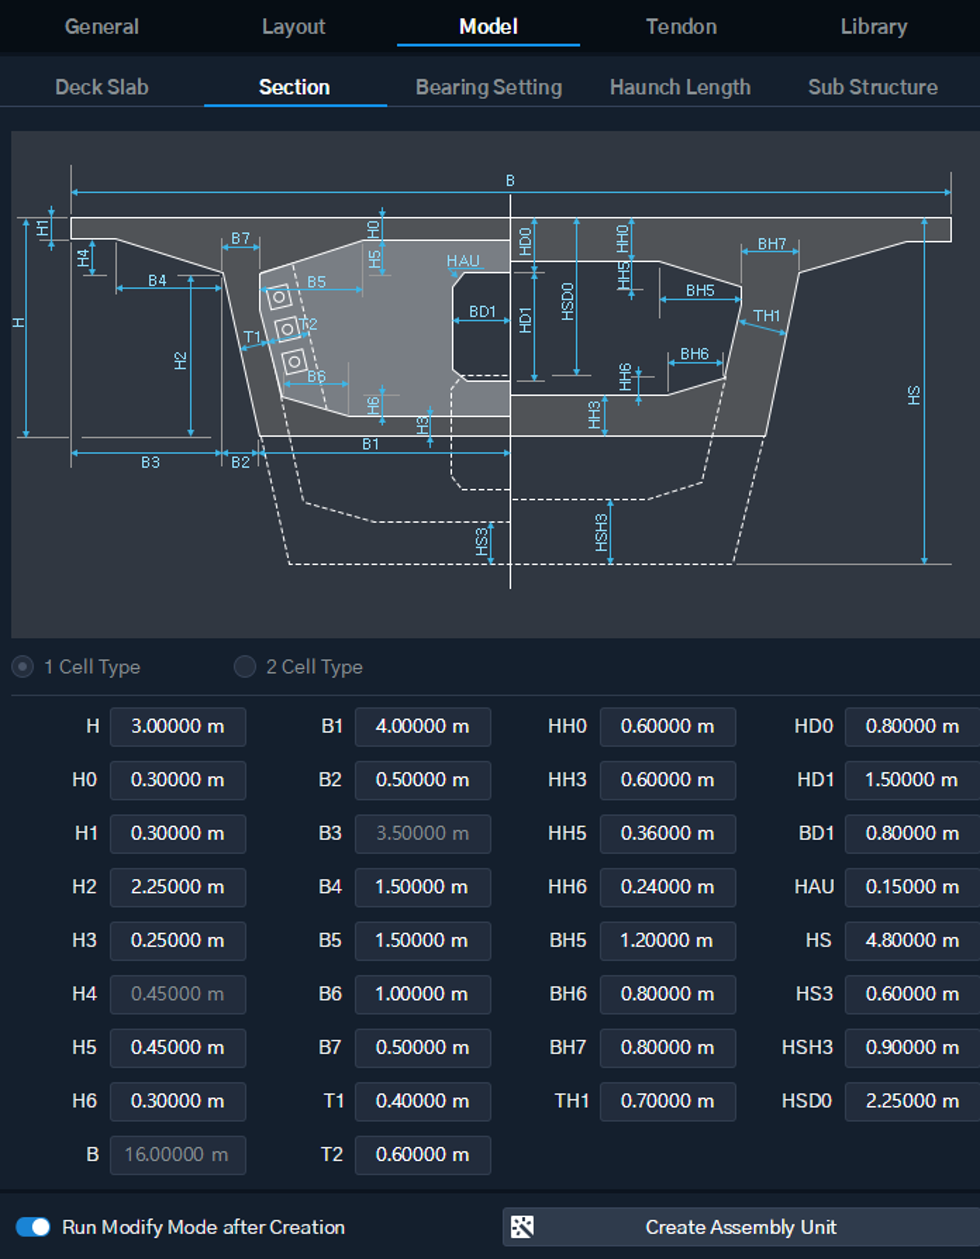Edit the B4 value field

[423, 887]
